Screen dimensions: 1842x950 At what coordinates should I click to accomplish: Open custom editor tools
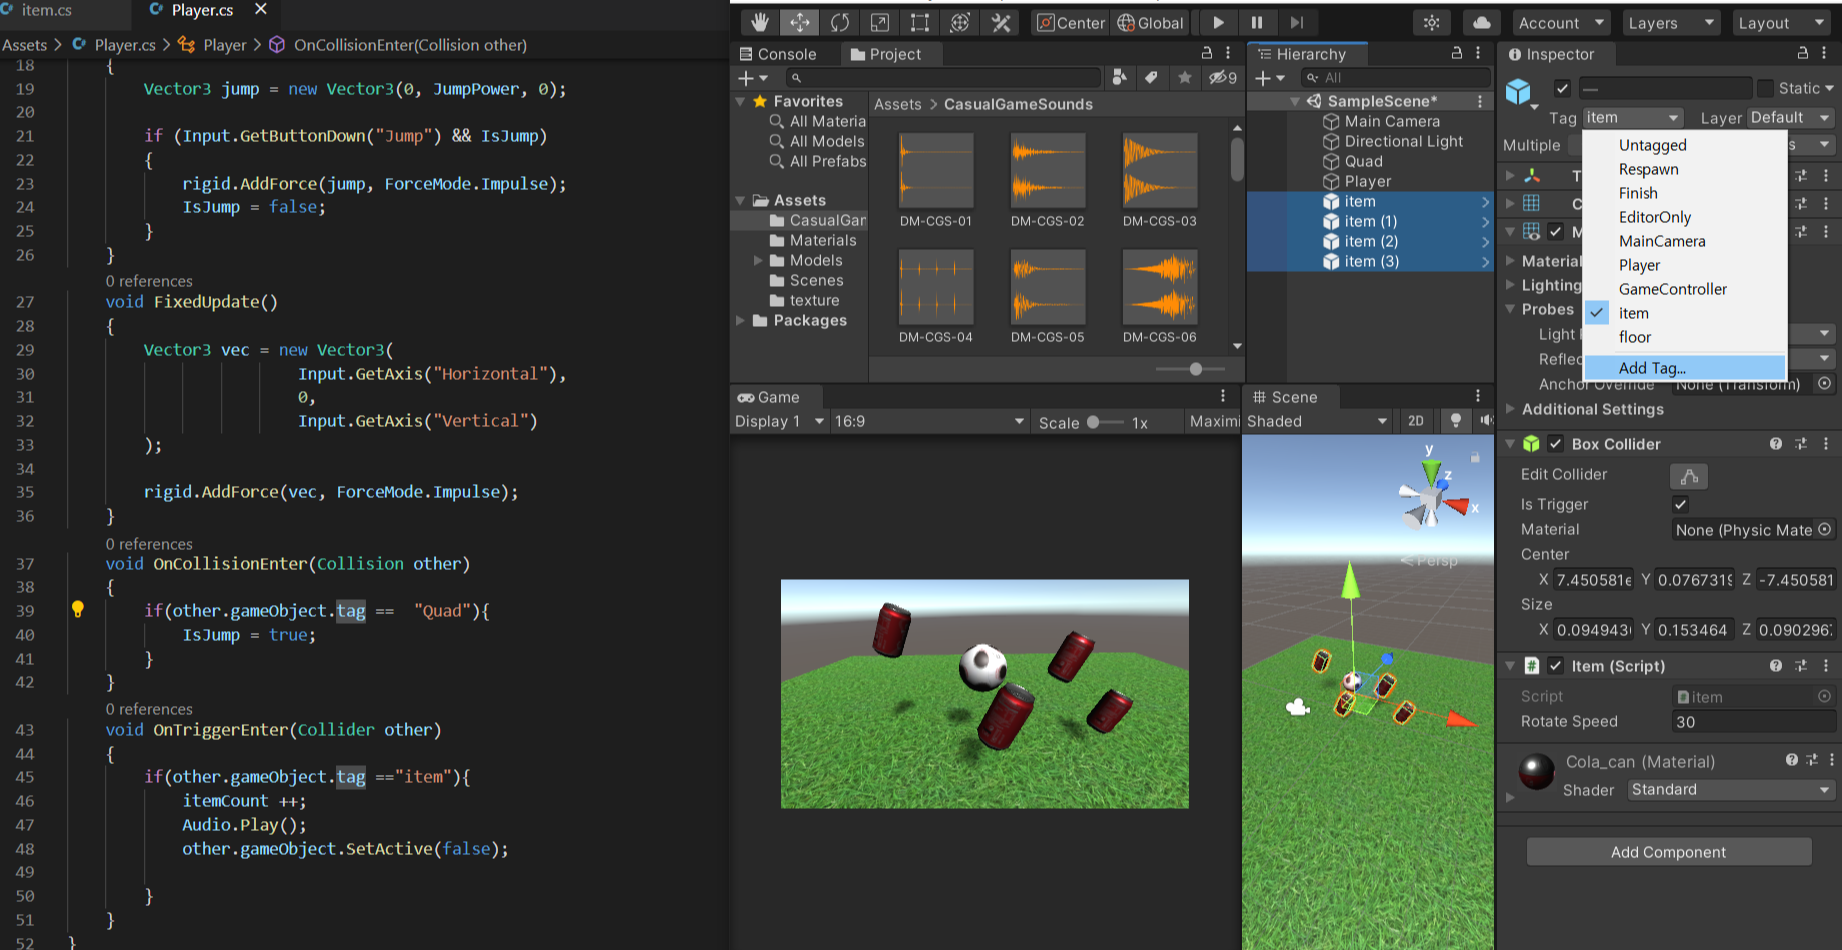(1000, 22)
